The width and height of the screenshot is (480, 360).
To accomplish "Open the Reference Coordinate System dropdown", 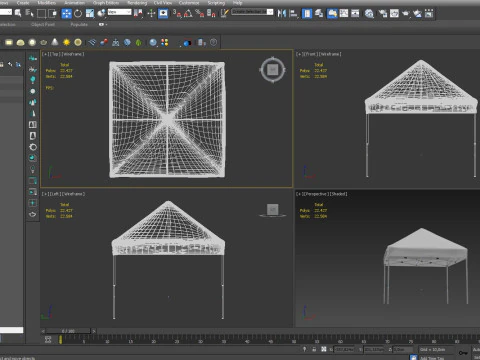I will tap(119, 12).
